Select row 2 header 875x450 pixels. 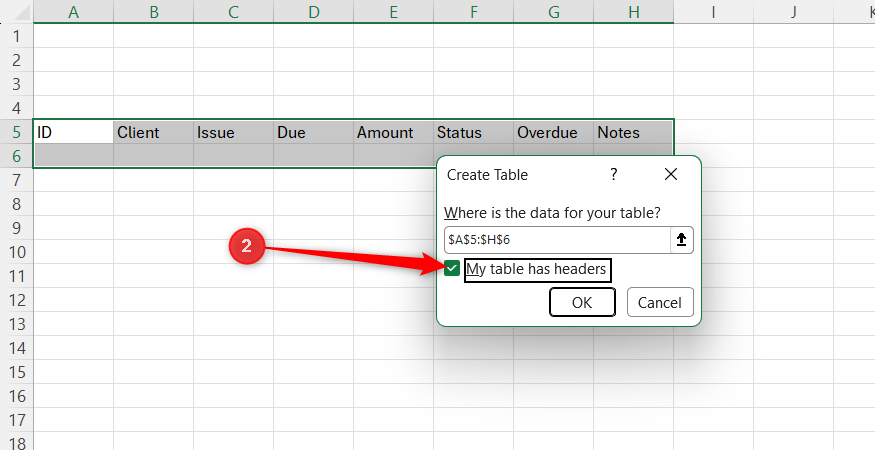(16, 60)
